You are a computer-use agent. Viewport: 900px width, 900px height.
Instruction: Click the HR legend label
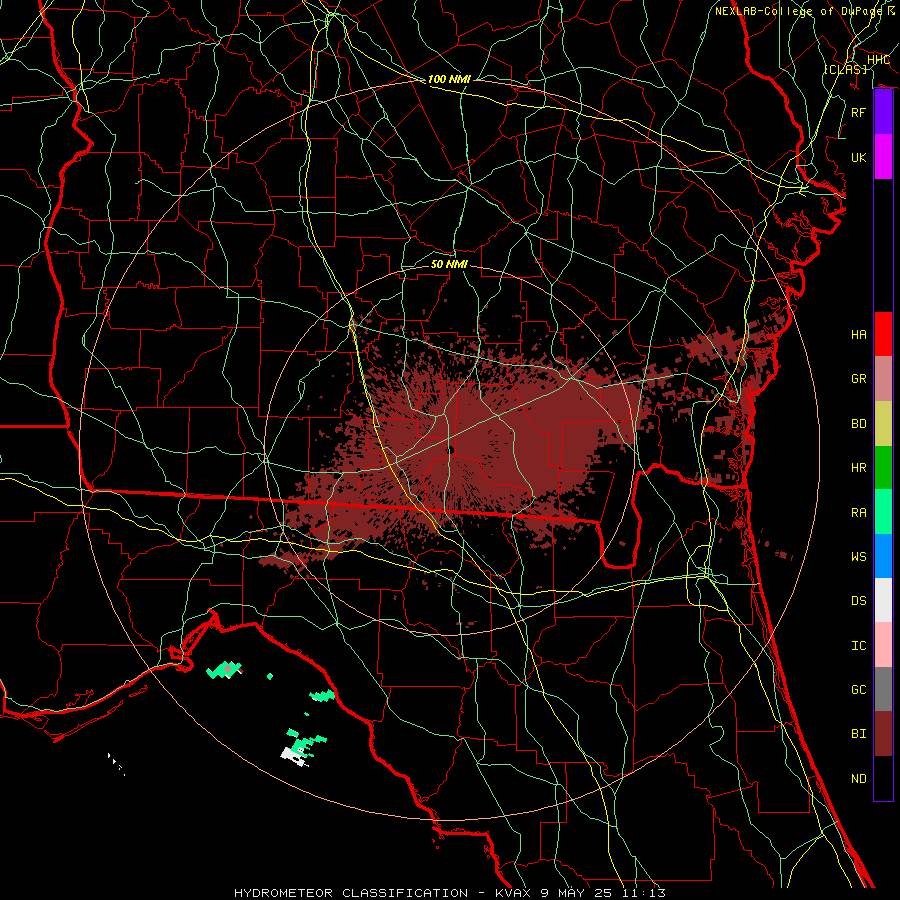tap(858, 468)
